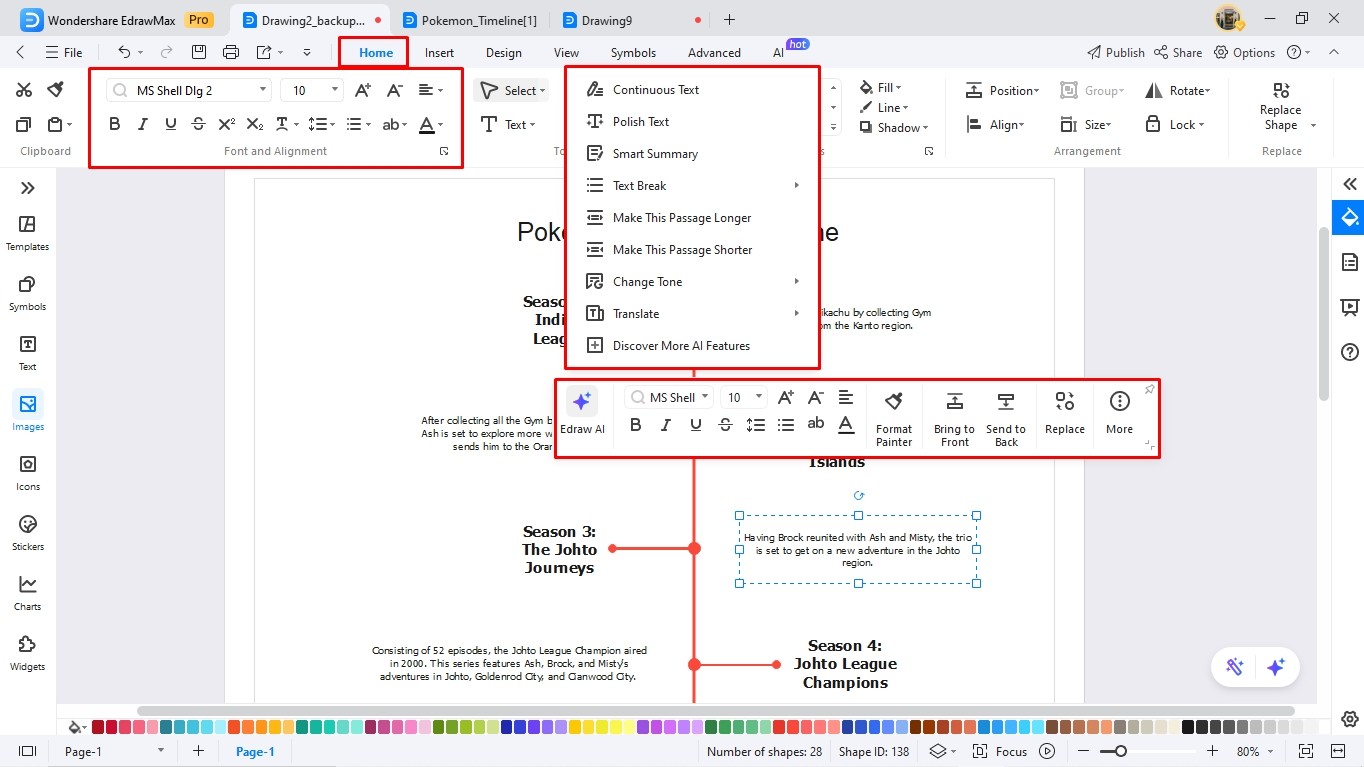Click Edraw AI in floating toolbar
1364x767 pixels.
point(582,411)
